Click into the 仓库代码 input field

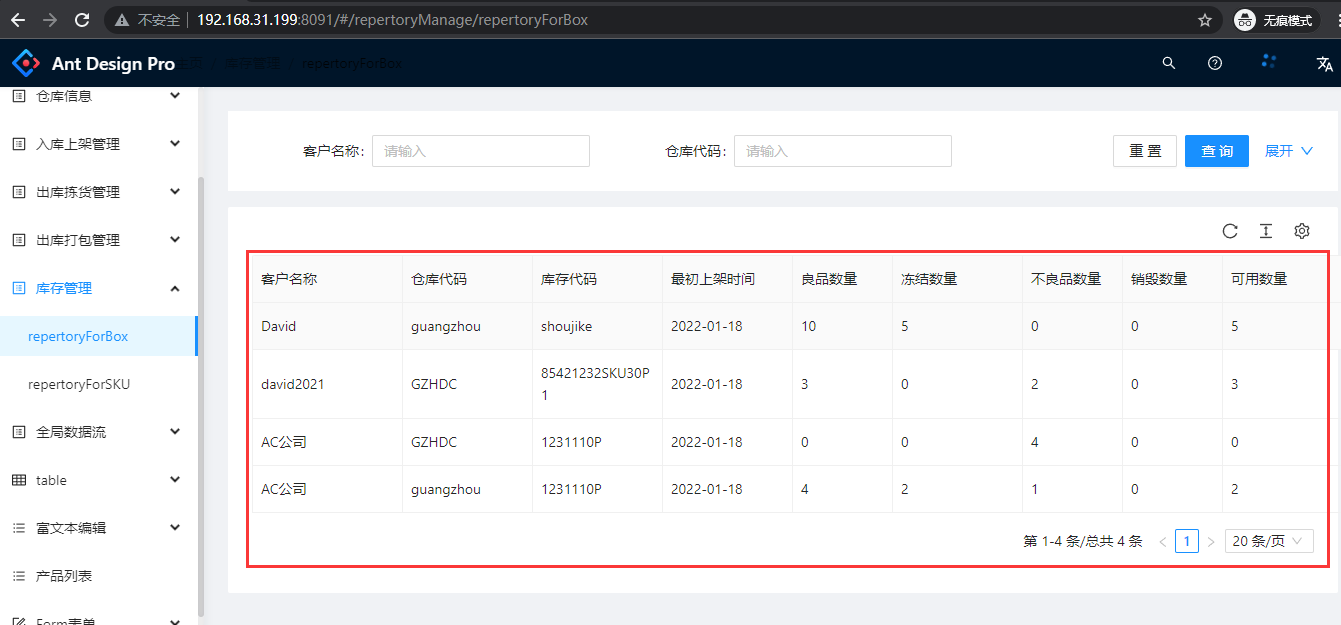pos(842,151)
